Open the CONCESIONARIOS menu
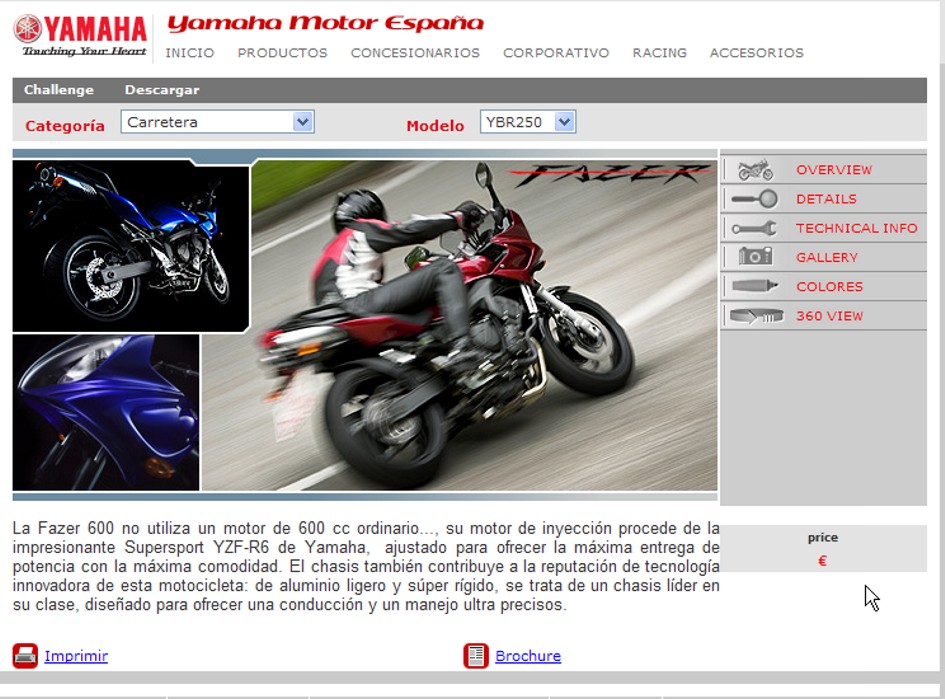This screenshot has width=945, height=699. [x=415, y=53]
